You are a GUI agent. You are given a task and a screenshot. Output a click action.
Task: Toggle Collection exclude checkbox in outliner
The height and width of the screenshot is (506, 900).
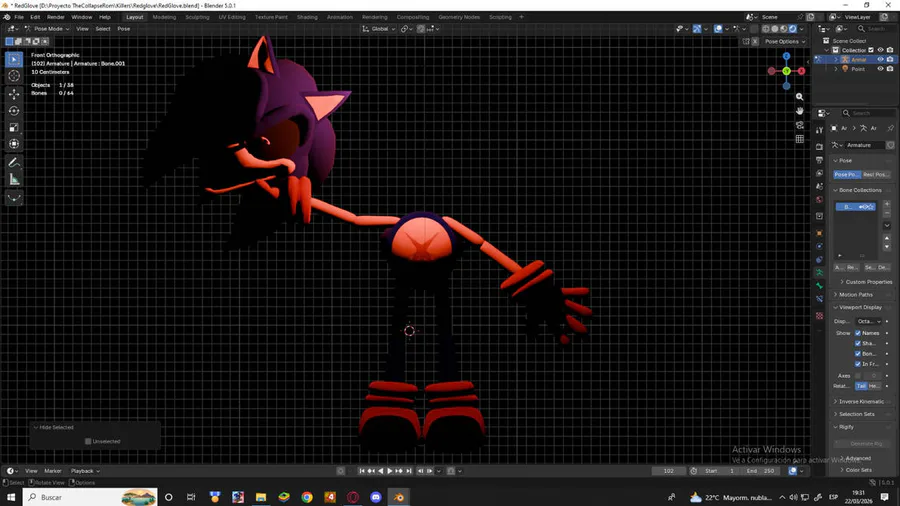point(871,50)
